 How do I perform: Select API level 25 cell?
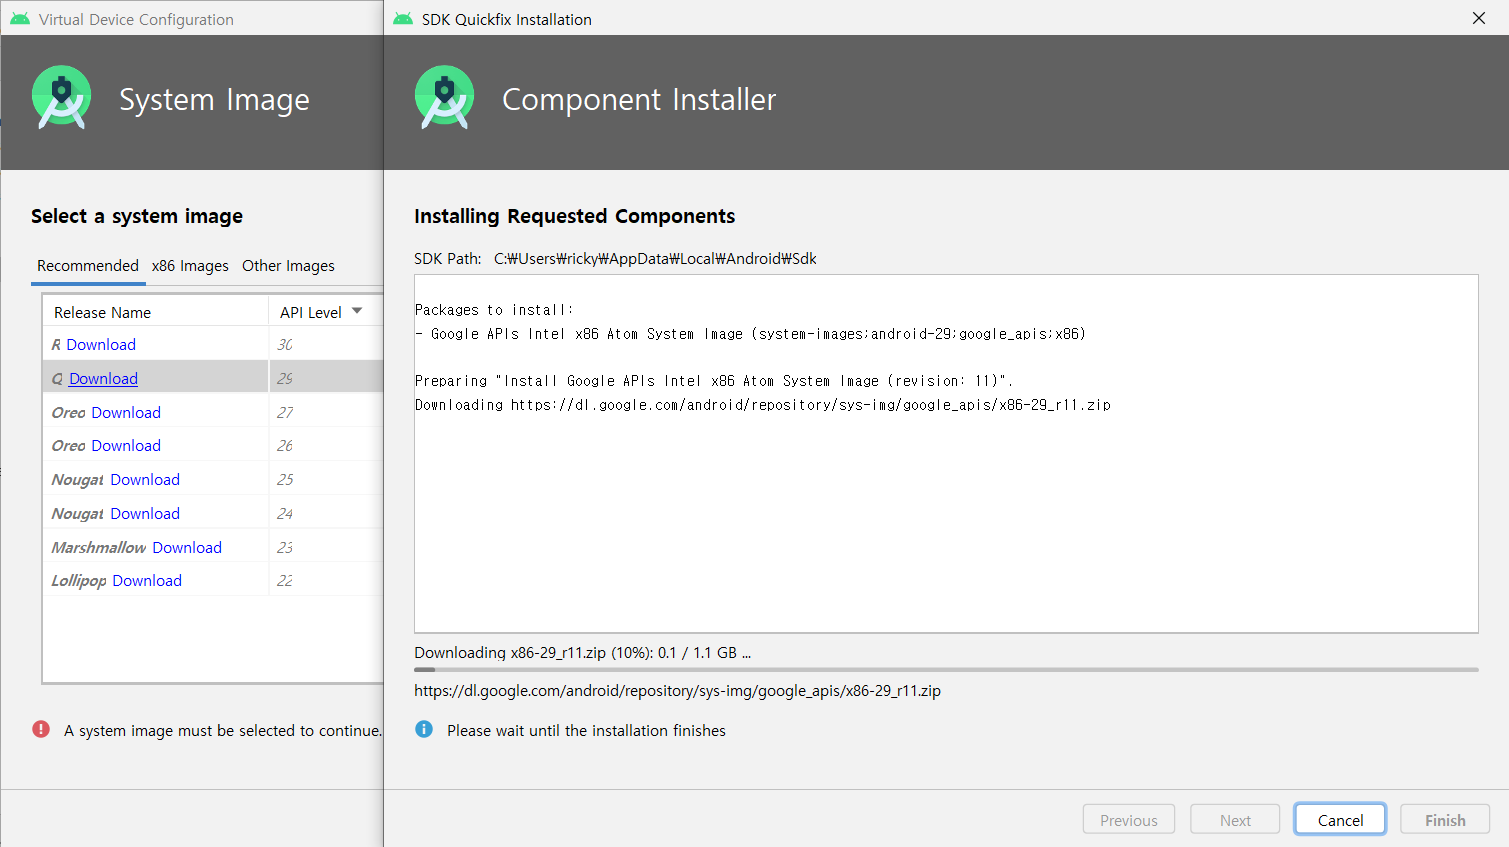tap(326, 479)
